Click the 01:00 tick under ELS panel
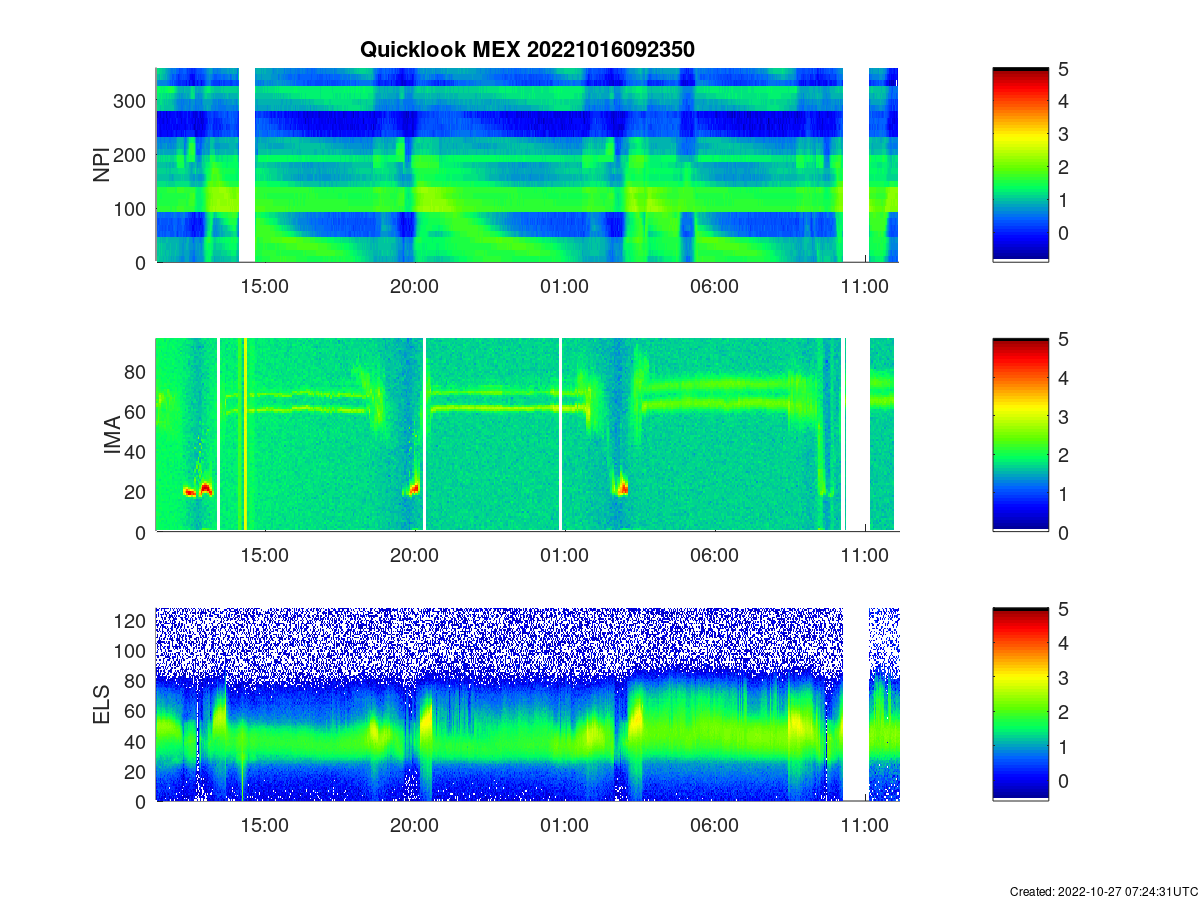Viewport: 1200px width, 900px height. (565, 826)
